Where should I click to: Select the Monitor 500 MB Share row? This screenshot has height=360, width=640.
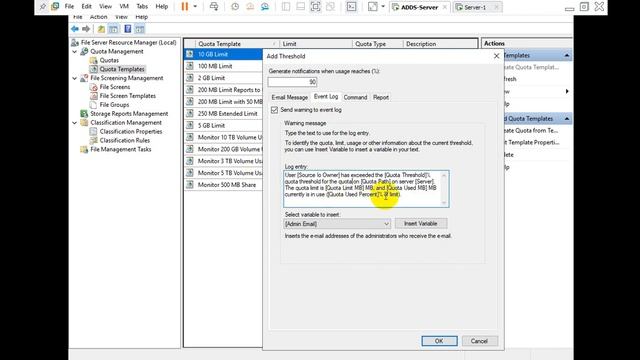coord(224,185)
